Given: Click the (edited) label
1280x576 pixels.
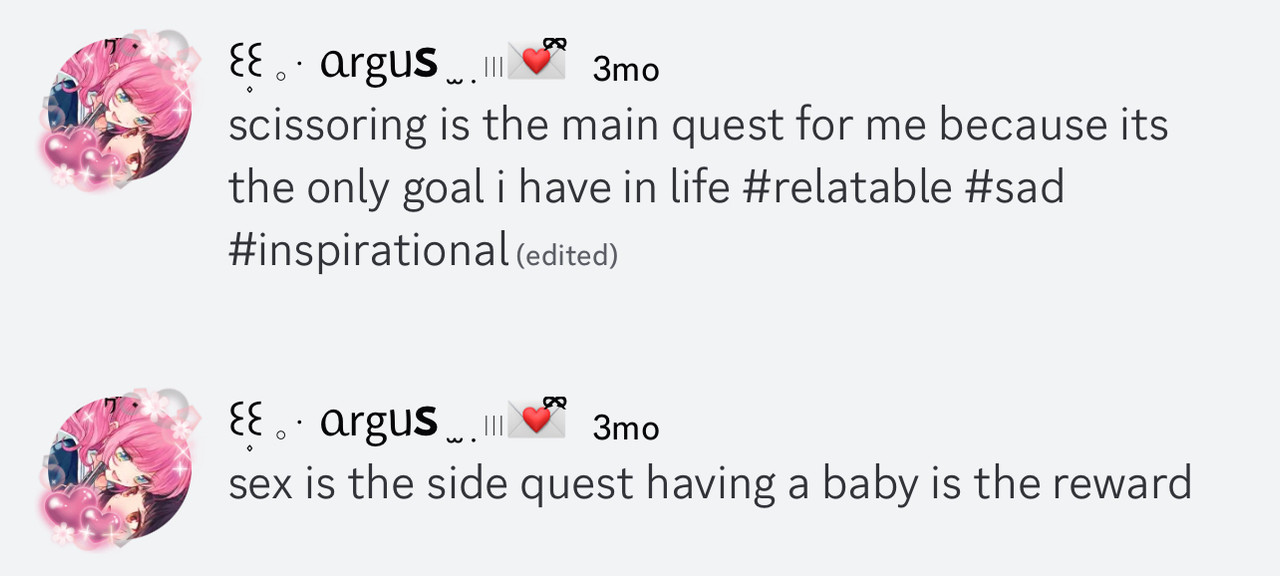Looking at the screenshot, I should [567, 256].
